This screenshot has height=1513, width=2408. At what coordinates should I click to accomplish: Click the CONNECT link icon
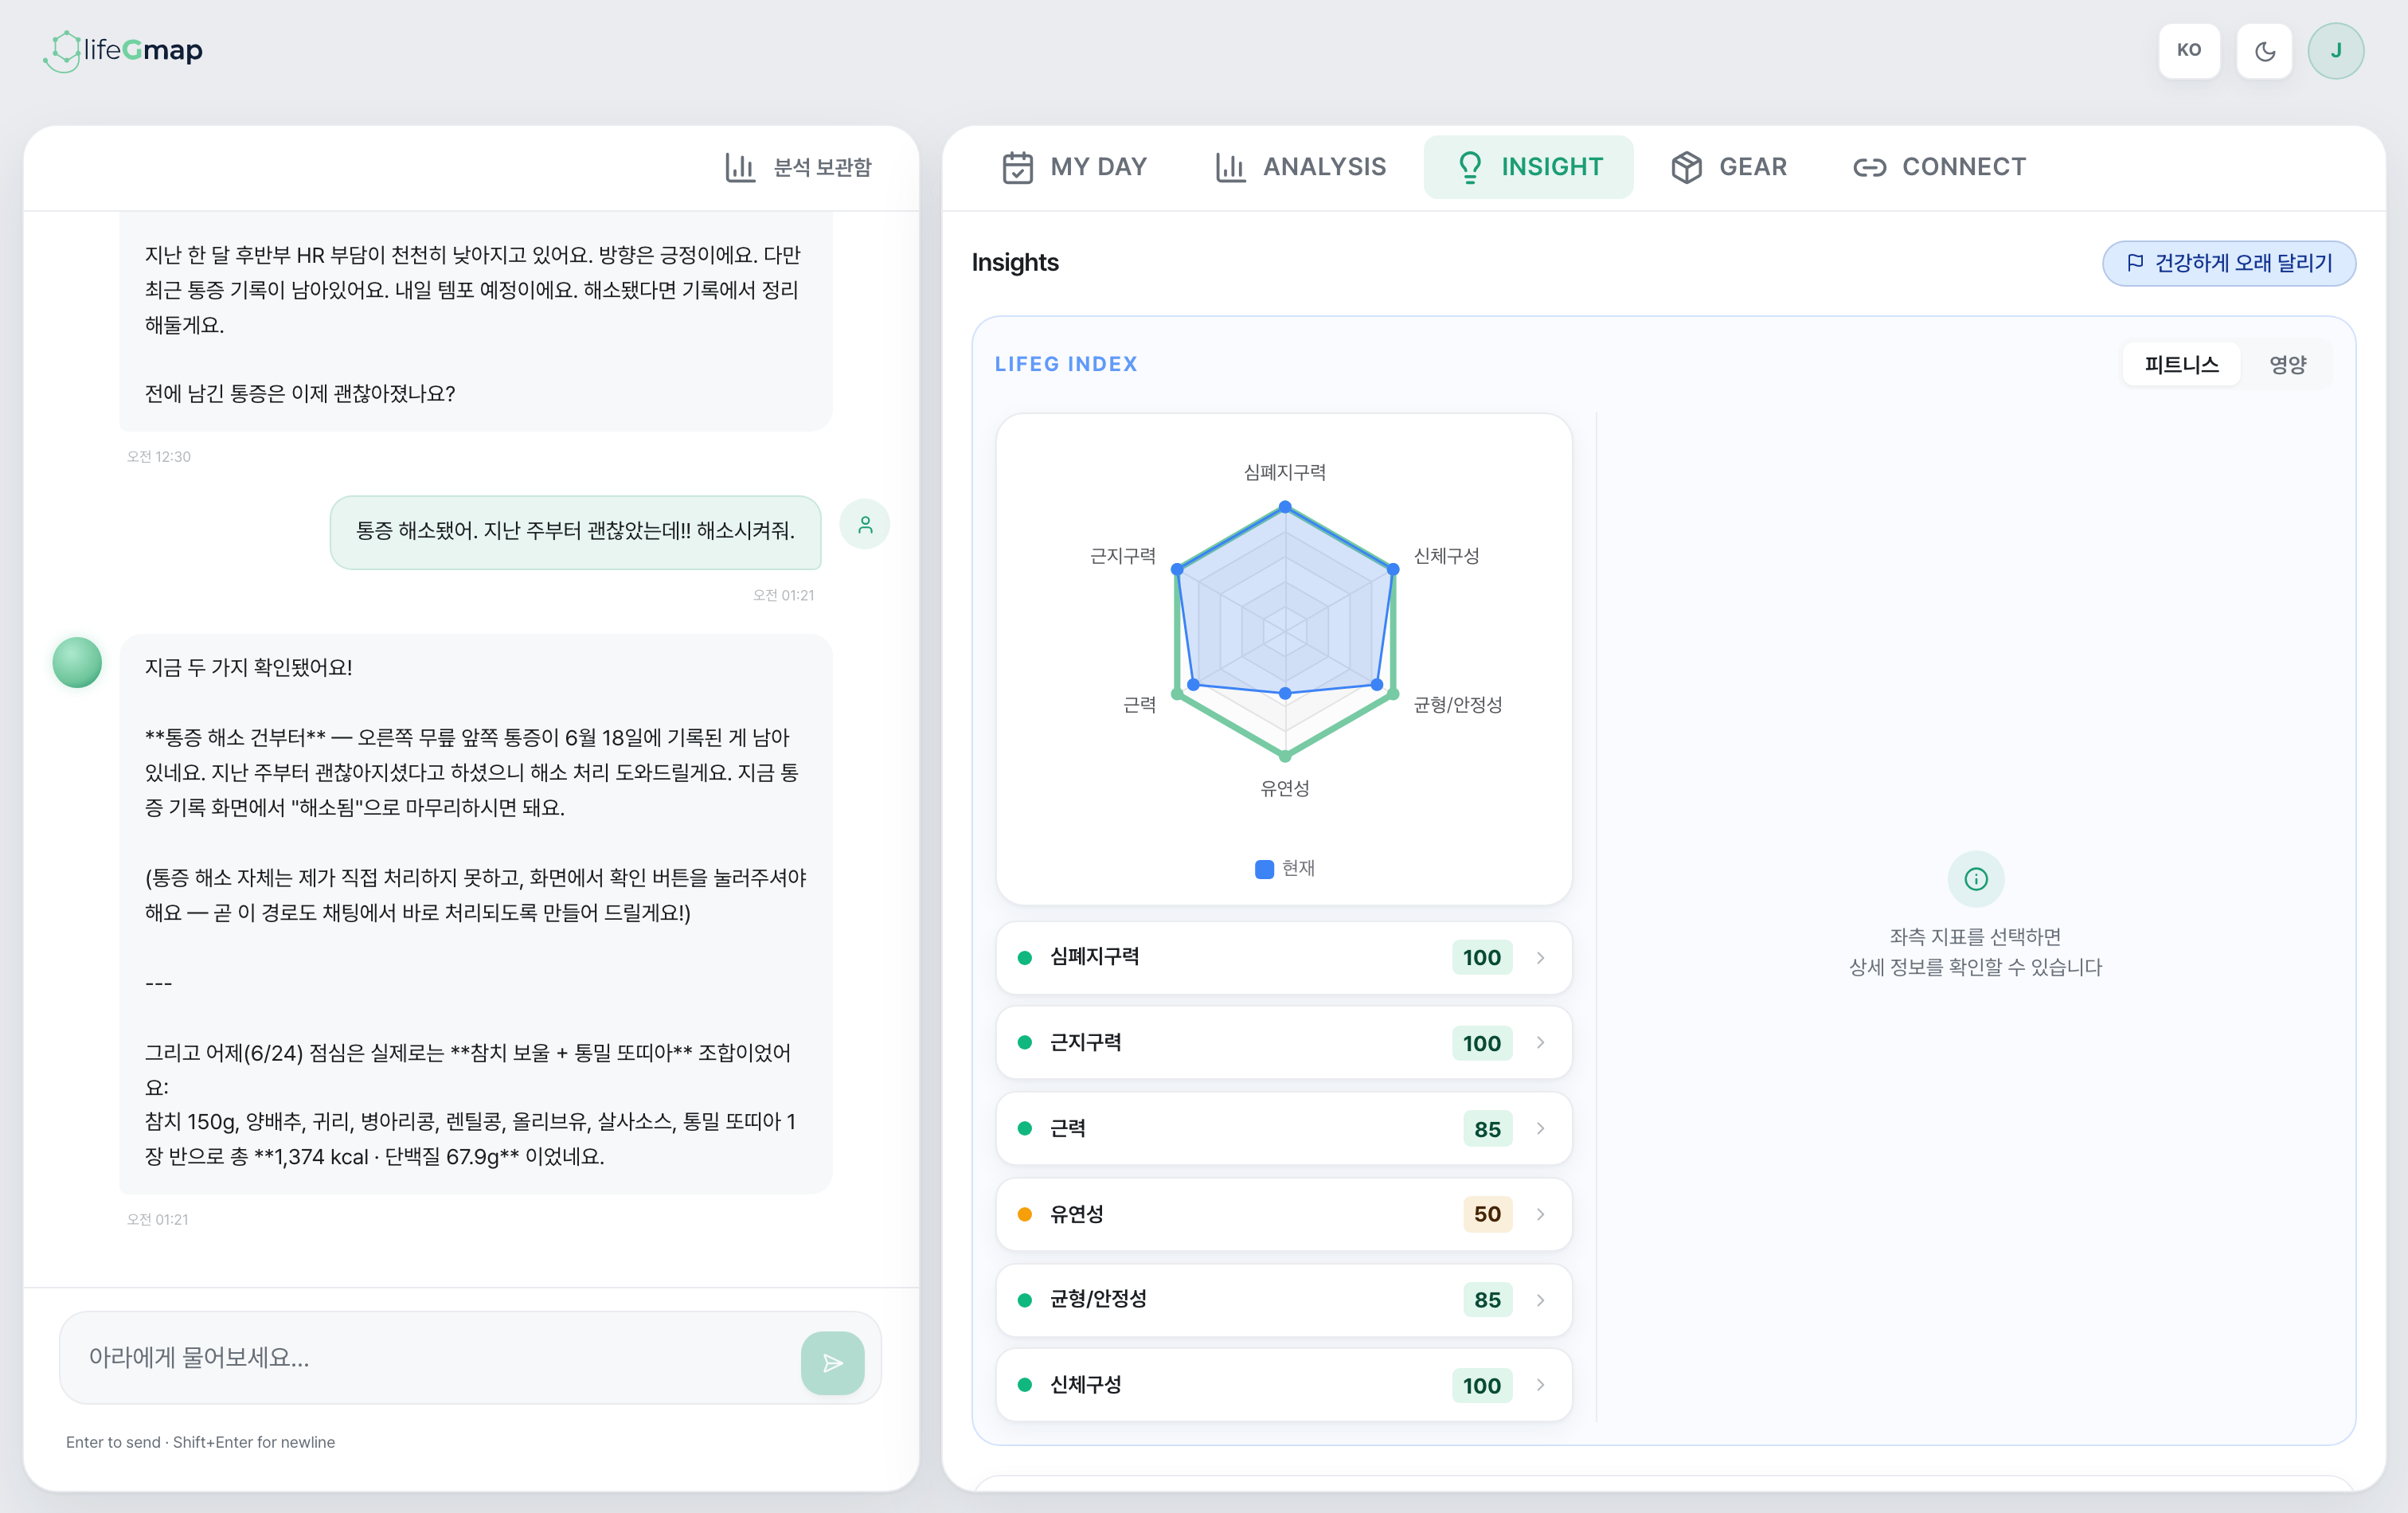point(1869,167)
